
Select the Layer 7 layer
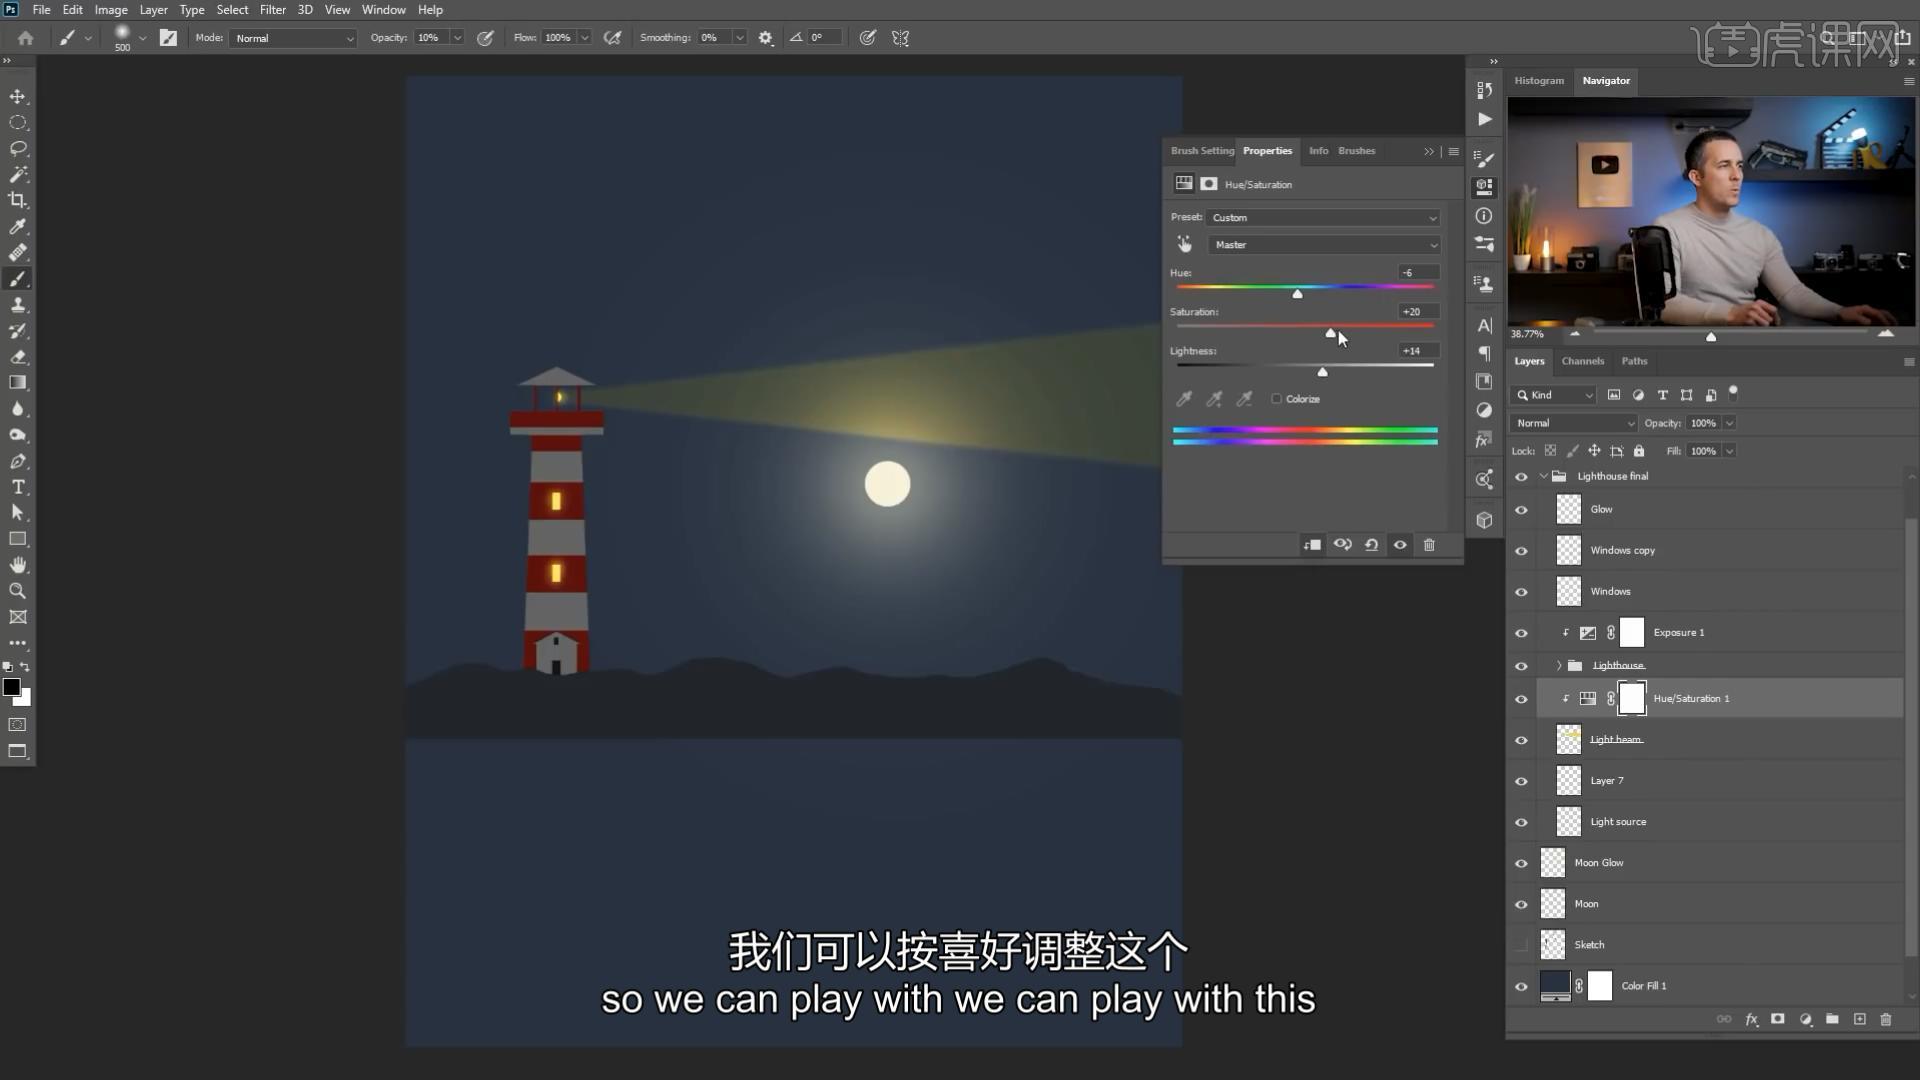click(x=1720, y=781)
